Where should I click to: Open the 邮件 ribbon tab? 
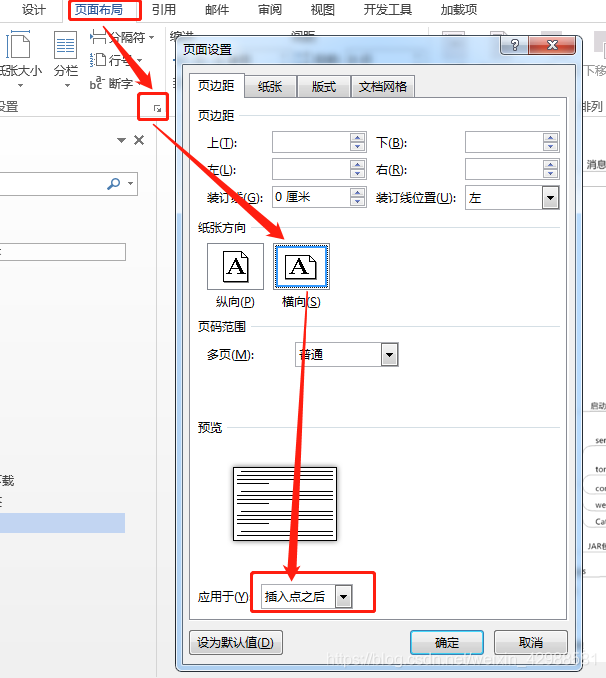coord(217,10)
